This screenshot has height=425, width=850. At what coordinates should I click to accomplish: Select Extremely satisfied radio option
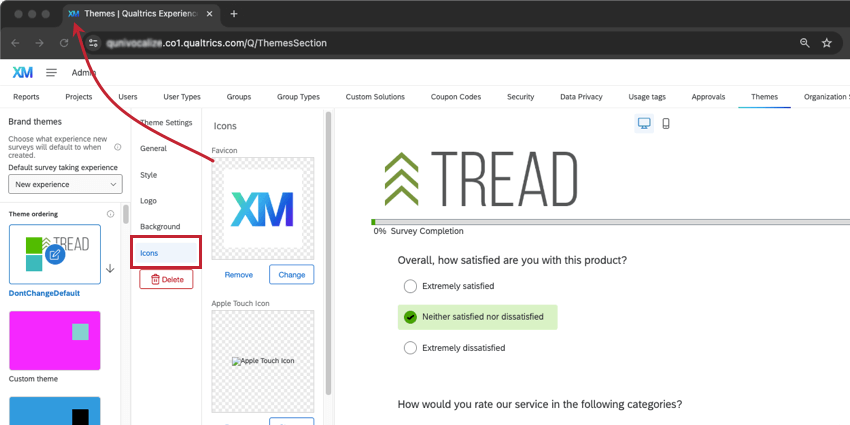coord(410,286)
